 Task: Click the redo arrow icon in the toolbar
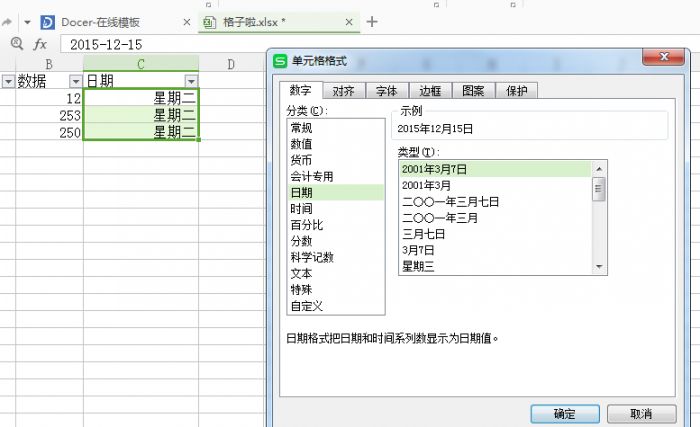click(x=7, y=22)
